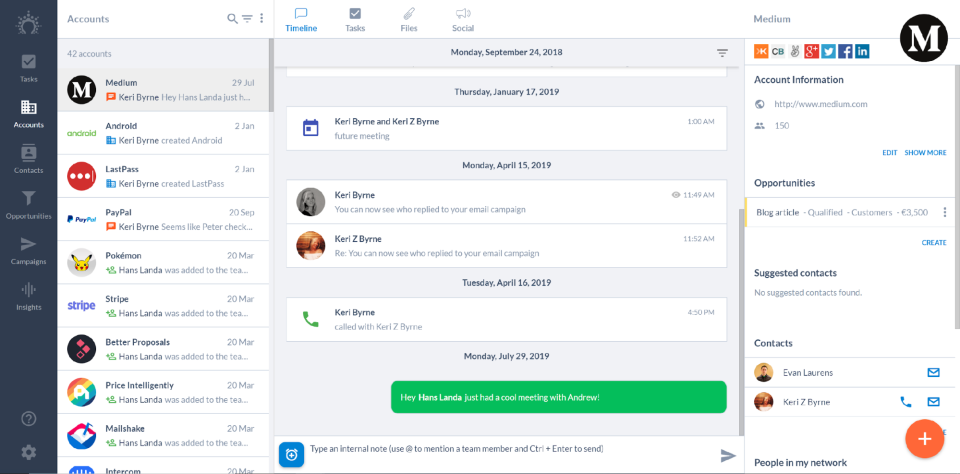Open Campaigns in the sidebar
The width and height of the screenshot is (960, 474).
tap(28, 251)
